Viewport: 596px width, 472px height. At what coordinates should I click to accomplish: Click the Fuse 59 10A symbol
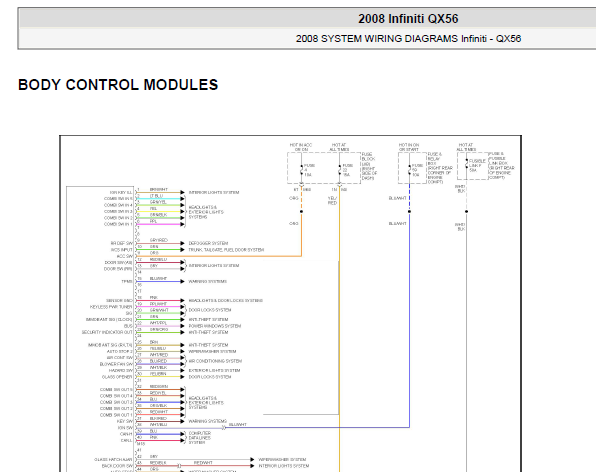(x=410, y=170)
